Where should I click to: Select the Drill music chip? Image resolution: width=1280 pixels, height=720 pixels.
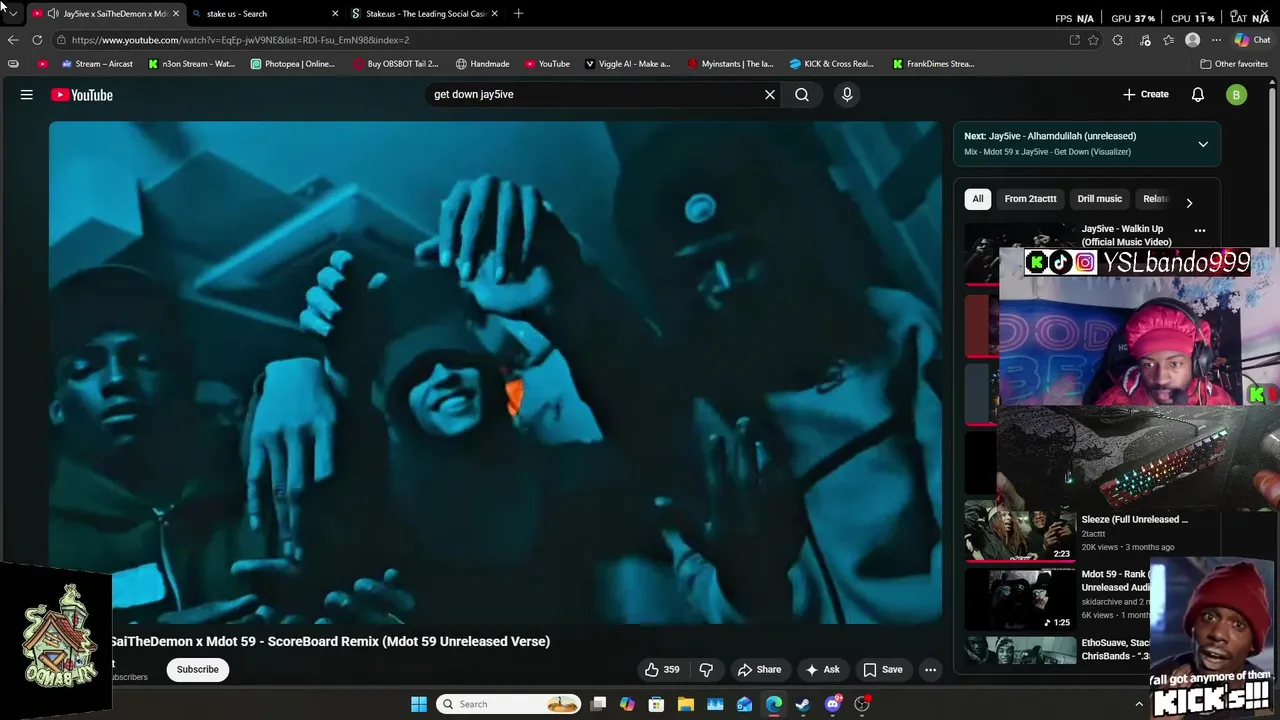[1099, 199]
